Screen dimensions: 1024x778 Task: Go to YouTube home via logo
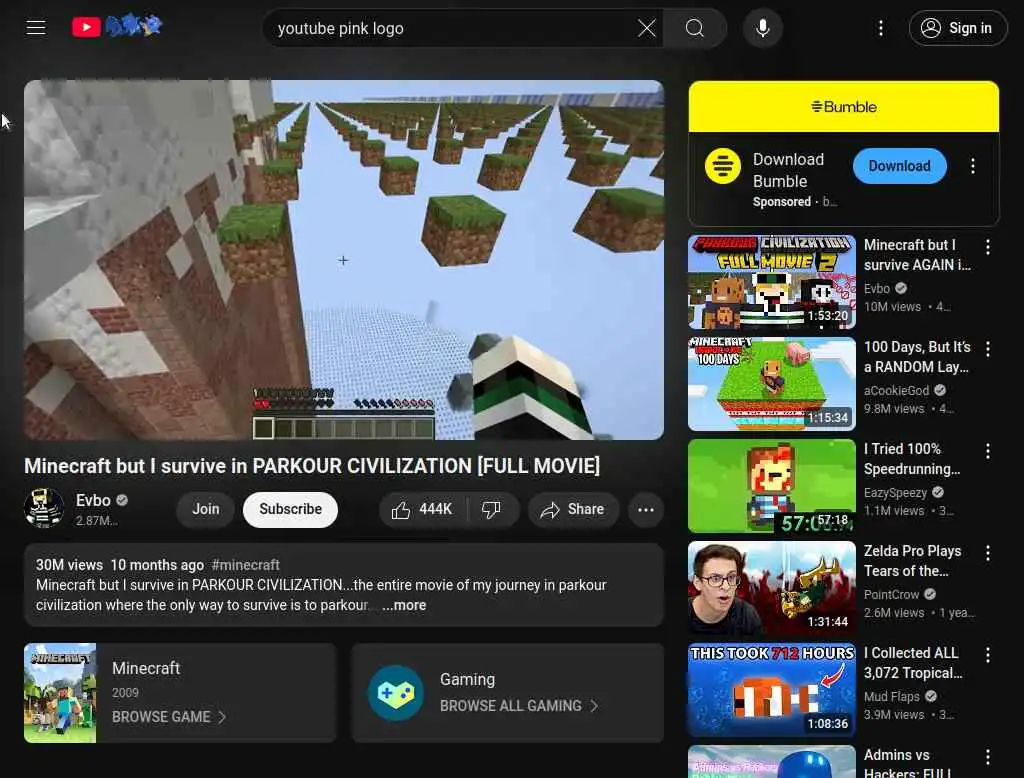coord(117,27)
